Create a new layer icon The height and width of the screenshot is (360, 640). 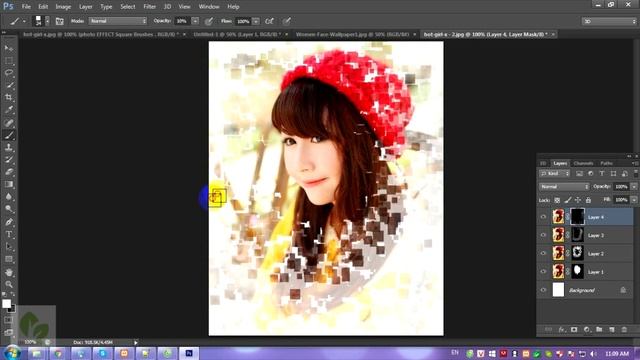(x=611, y=329)
